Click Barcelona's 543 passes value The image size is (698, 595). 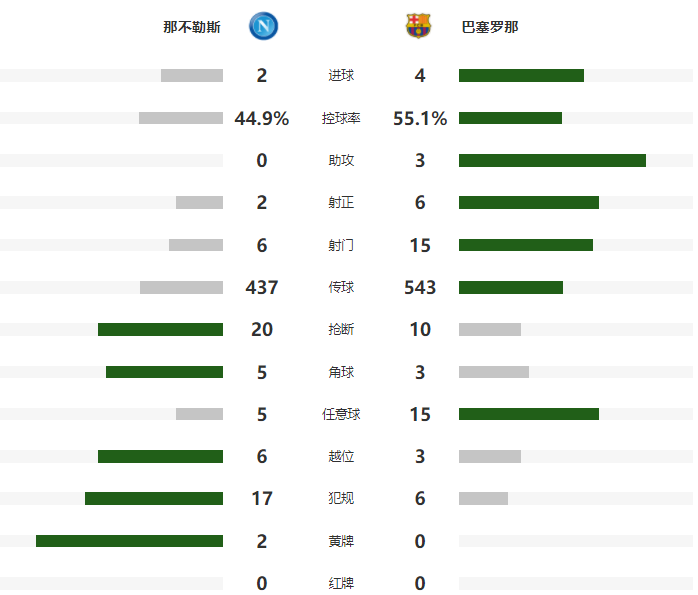(x=420, y=287)
